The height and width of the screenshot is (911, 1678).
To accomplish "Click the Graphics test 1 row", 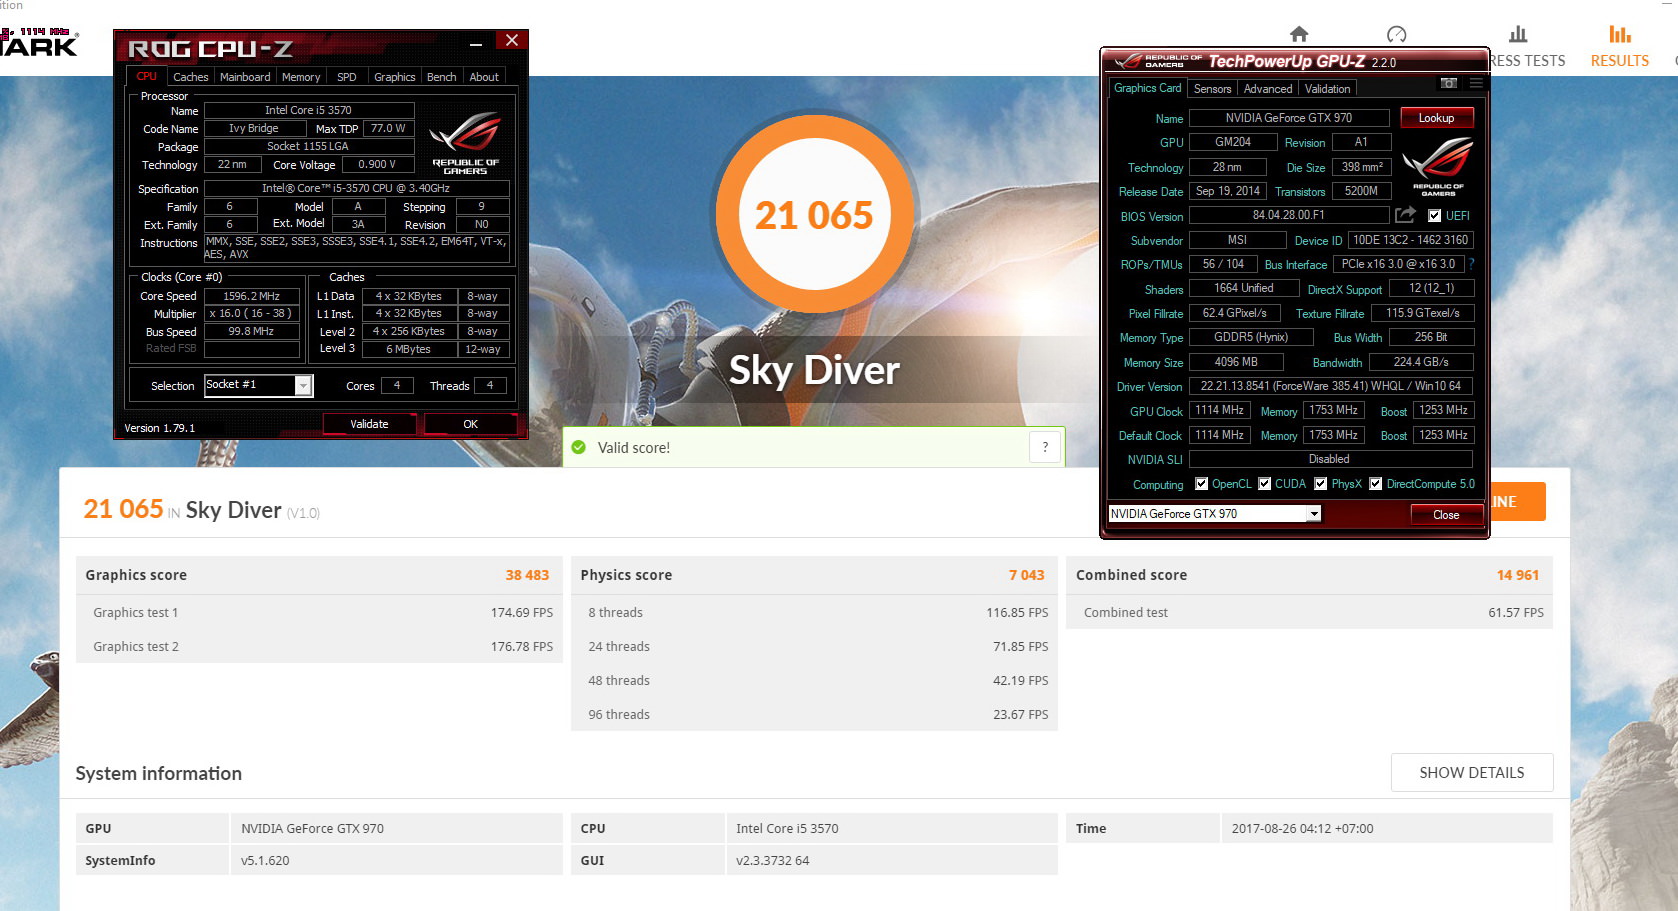I will click(320, 612).
